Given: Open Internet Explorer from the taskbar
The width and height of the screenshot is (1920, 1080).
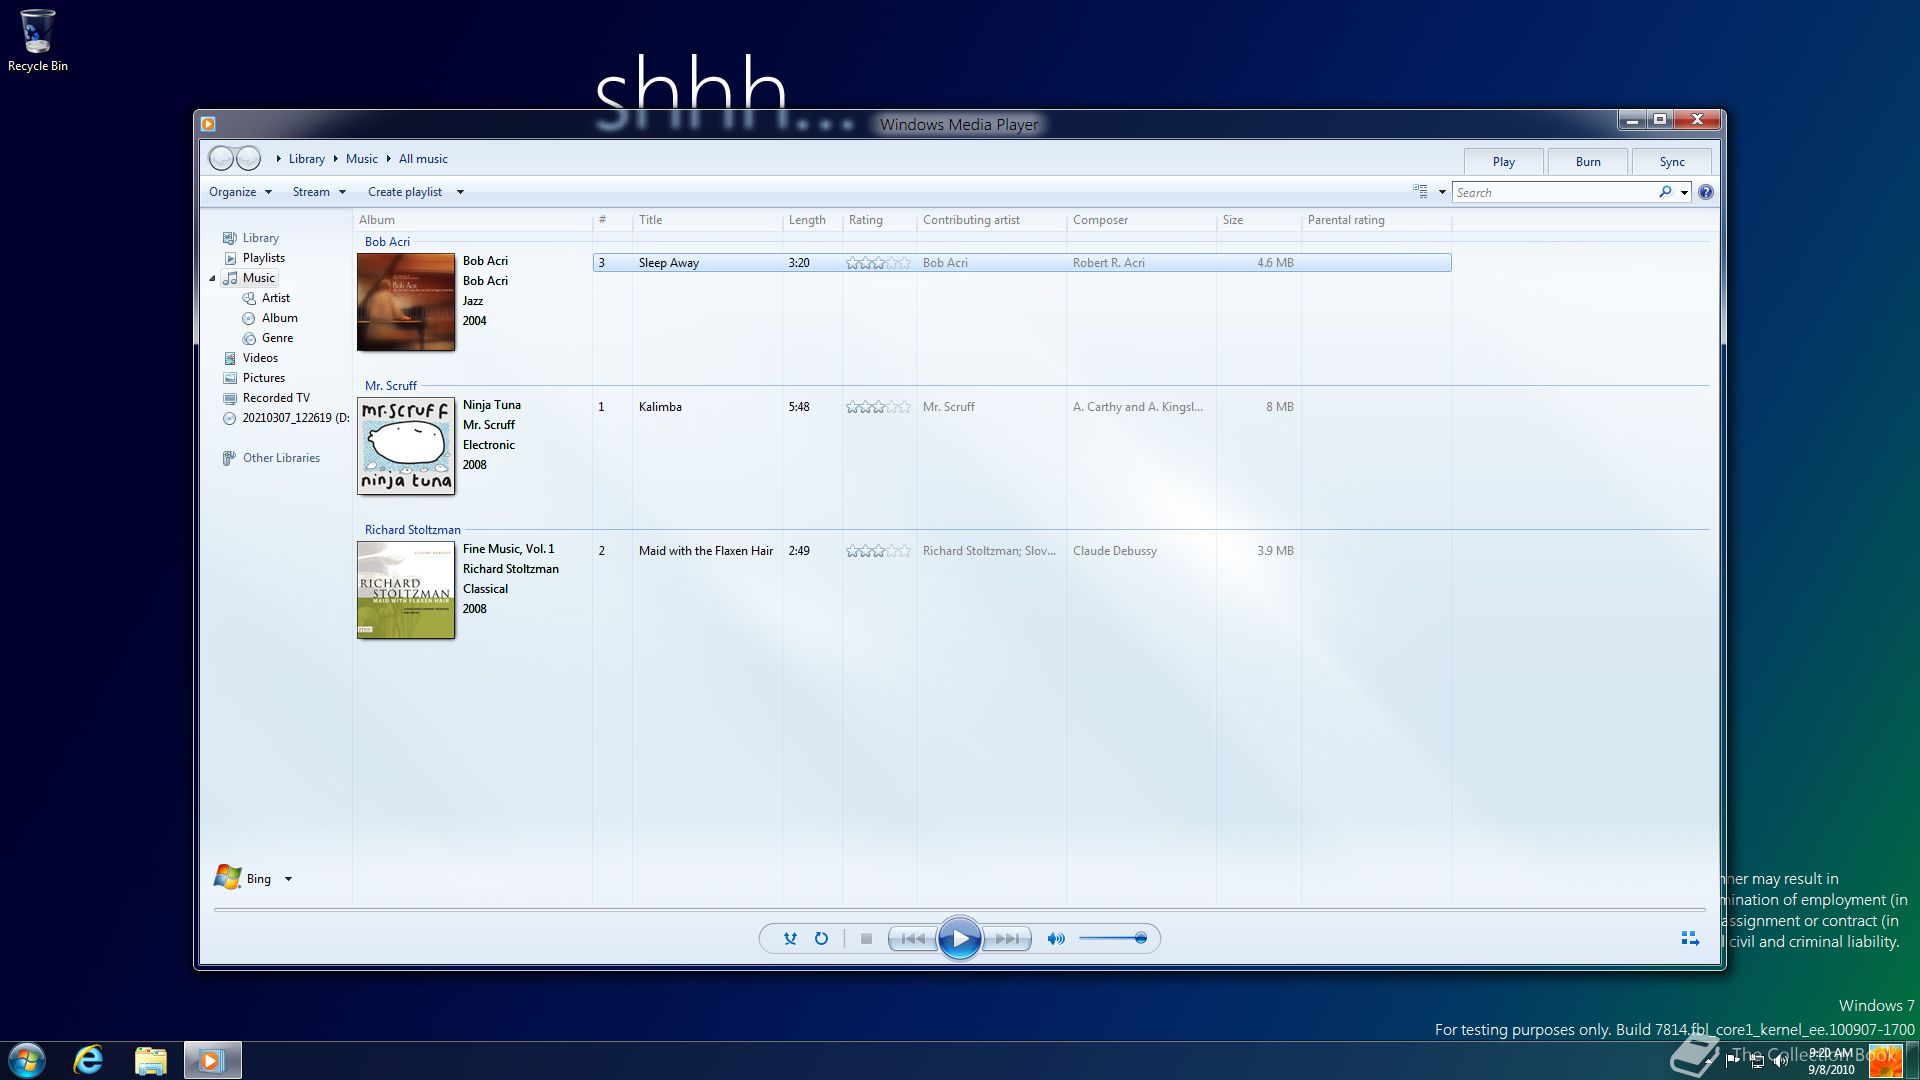Looking at the screenshot, I should (89, 1060).
